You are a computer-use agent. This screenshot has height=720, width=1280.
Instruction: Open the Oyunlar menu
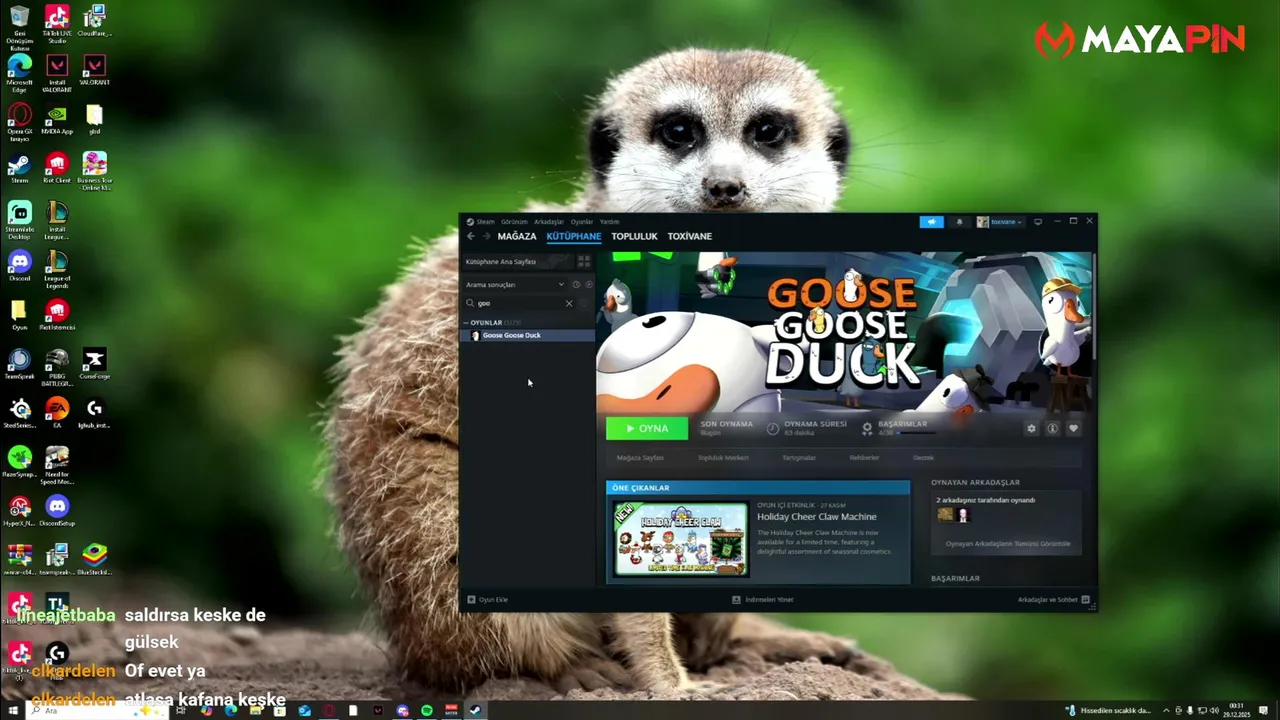[x=582, y=222]
